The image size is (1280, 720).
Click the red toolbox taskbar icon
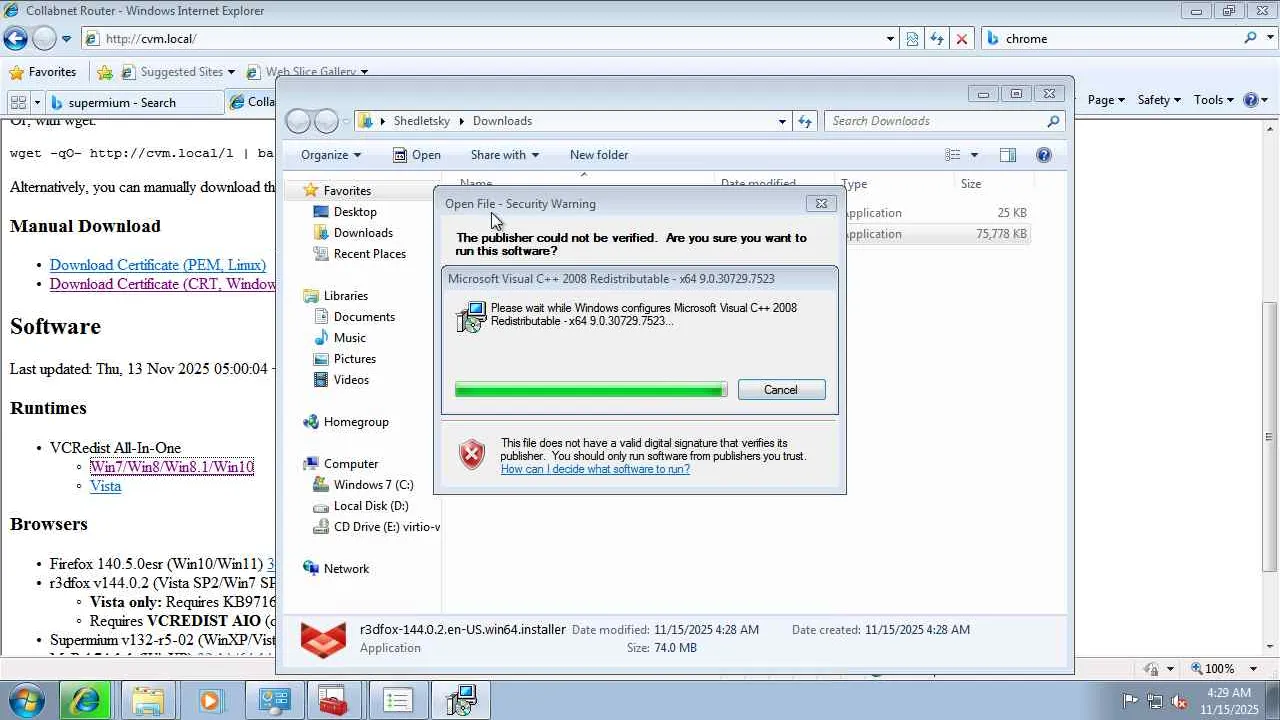coord(334,701)
